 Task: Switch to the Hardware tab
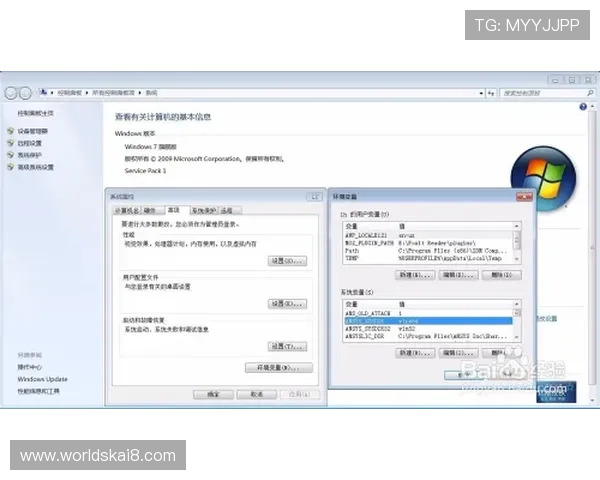click(150, 211)
